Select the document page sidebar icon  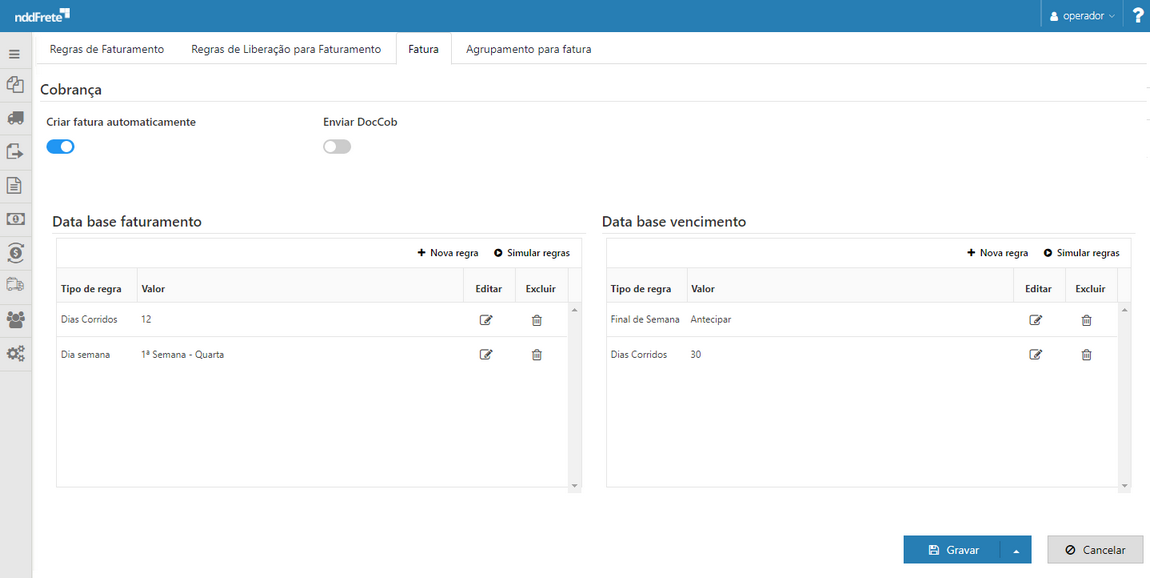pos(14,185)
